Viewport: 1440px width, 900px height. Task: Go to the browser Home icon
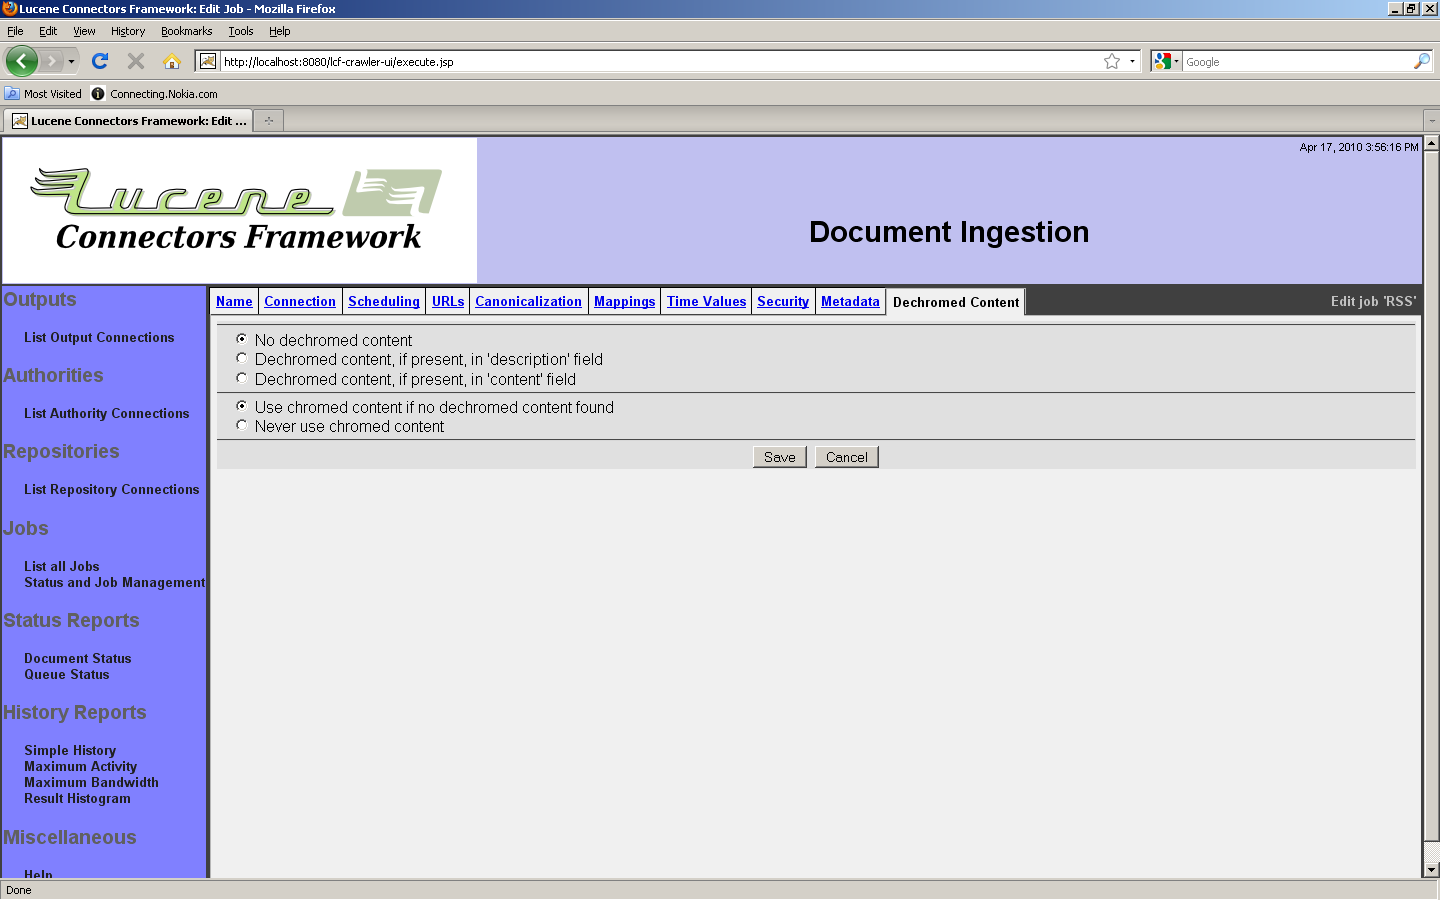pyautogui.click(x=172, y=61)
